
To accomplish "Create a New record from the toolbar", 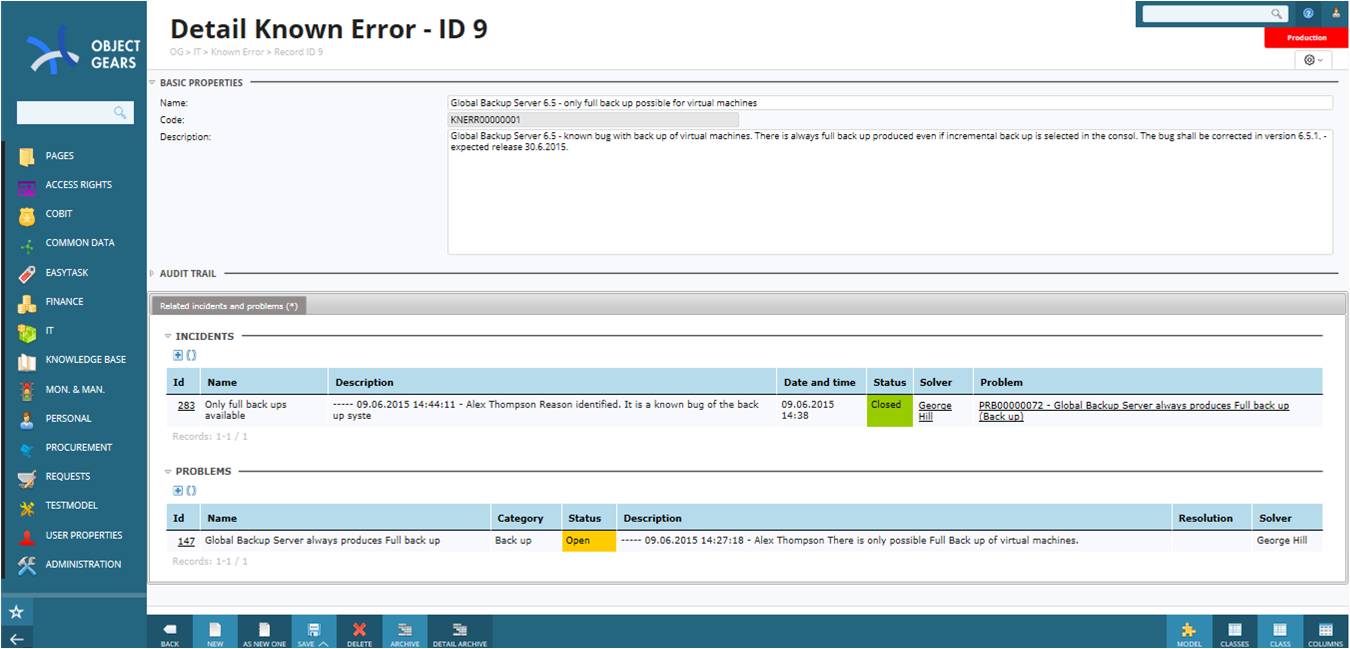I will click(215, 633).
